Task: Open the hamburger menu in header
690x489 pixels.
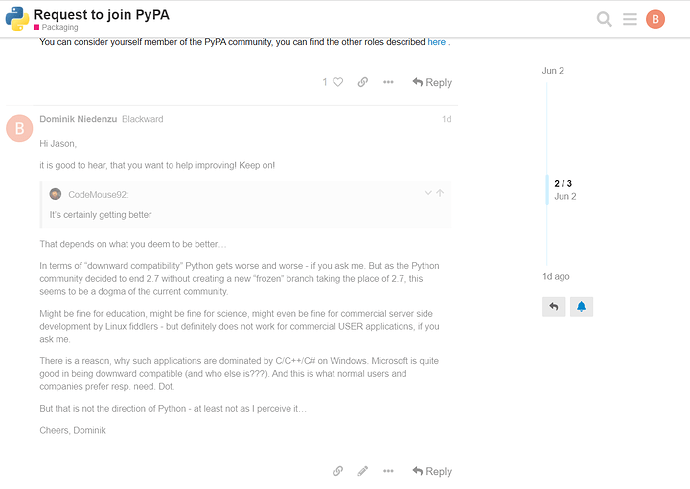Action: coord(630,19)
